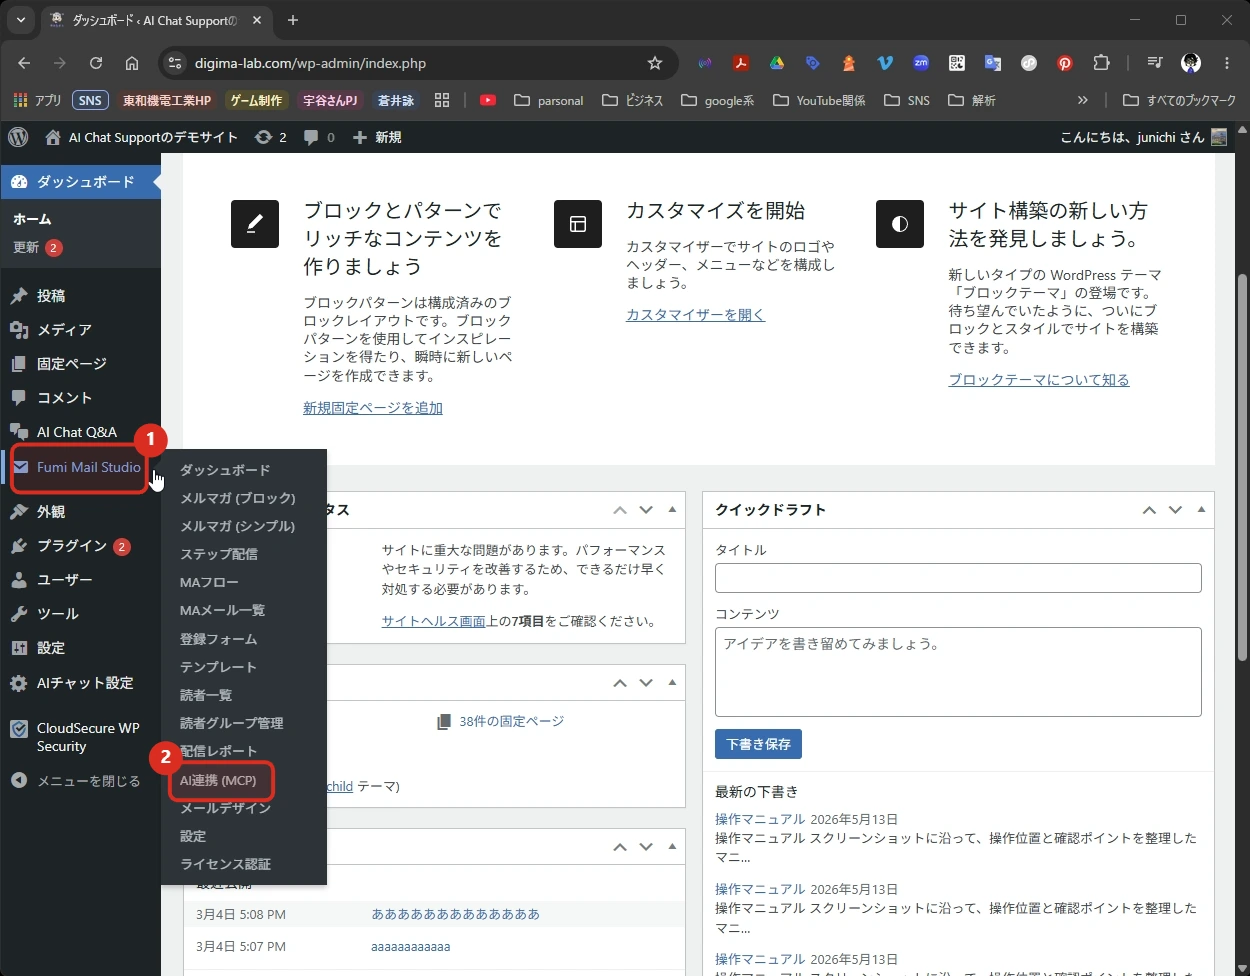Open the SNS bookmark button
This screenshot has width=1250, height=976.
tap(90, 100)
